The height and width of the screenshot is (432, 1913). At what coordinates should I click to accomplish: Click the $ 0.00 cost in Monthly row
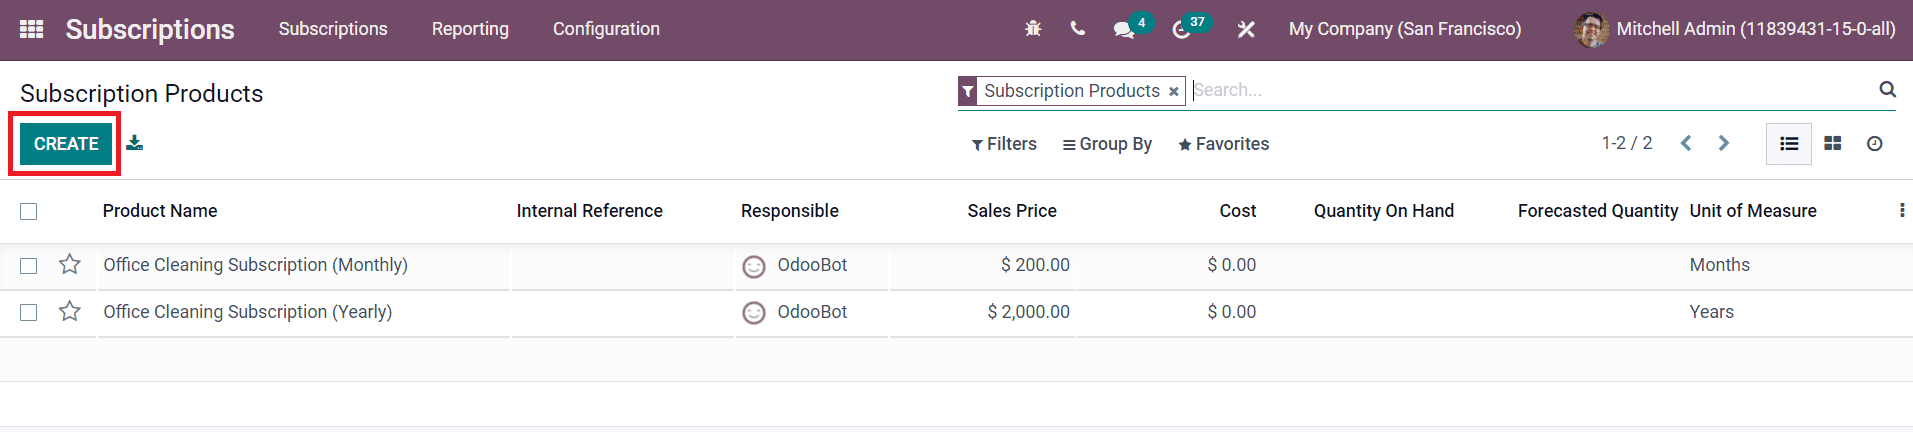click(1232, 265)
